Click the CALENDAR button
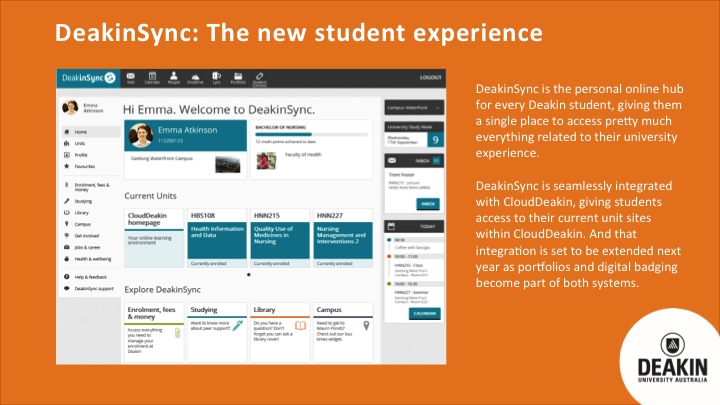 pyautogui.click(x=425, y=314)
